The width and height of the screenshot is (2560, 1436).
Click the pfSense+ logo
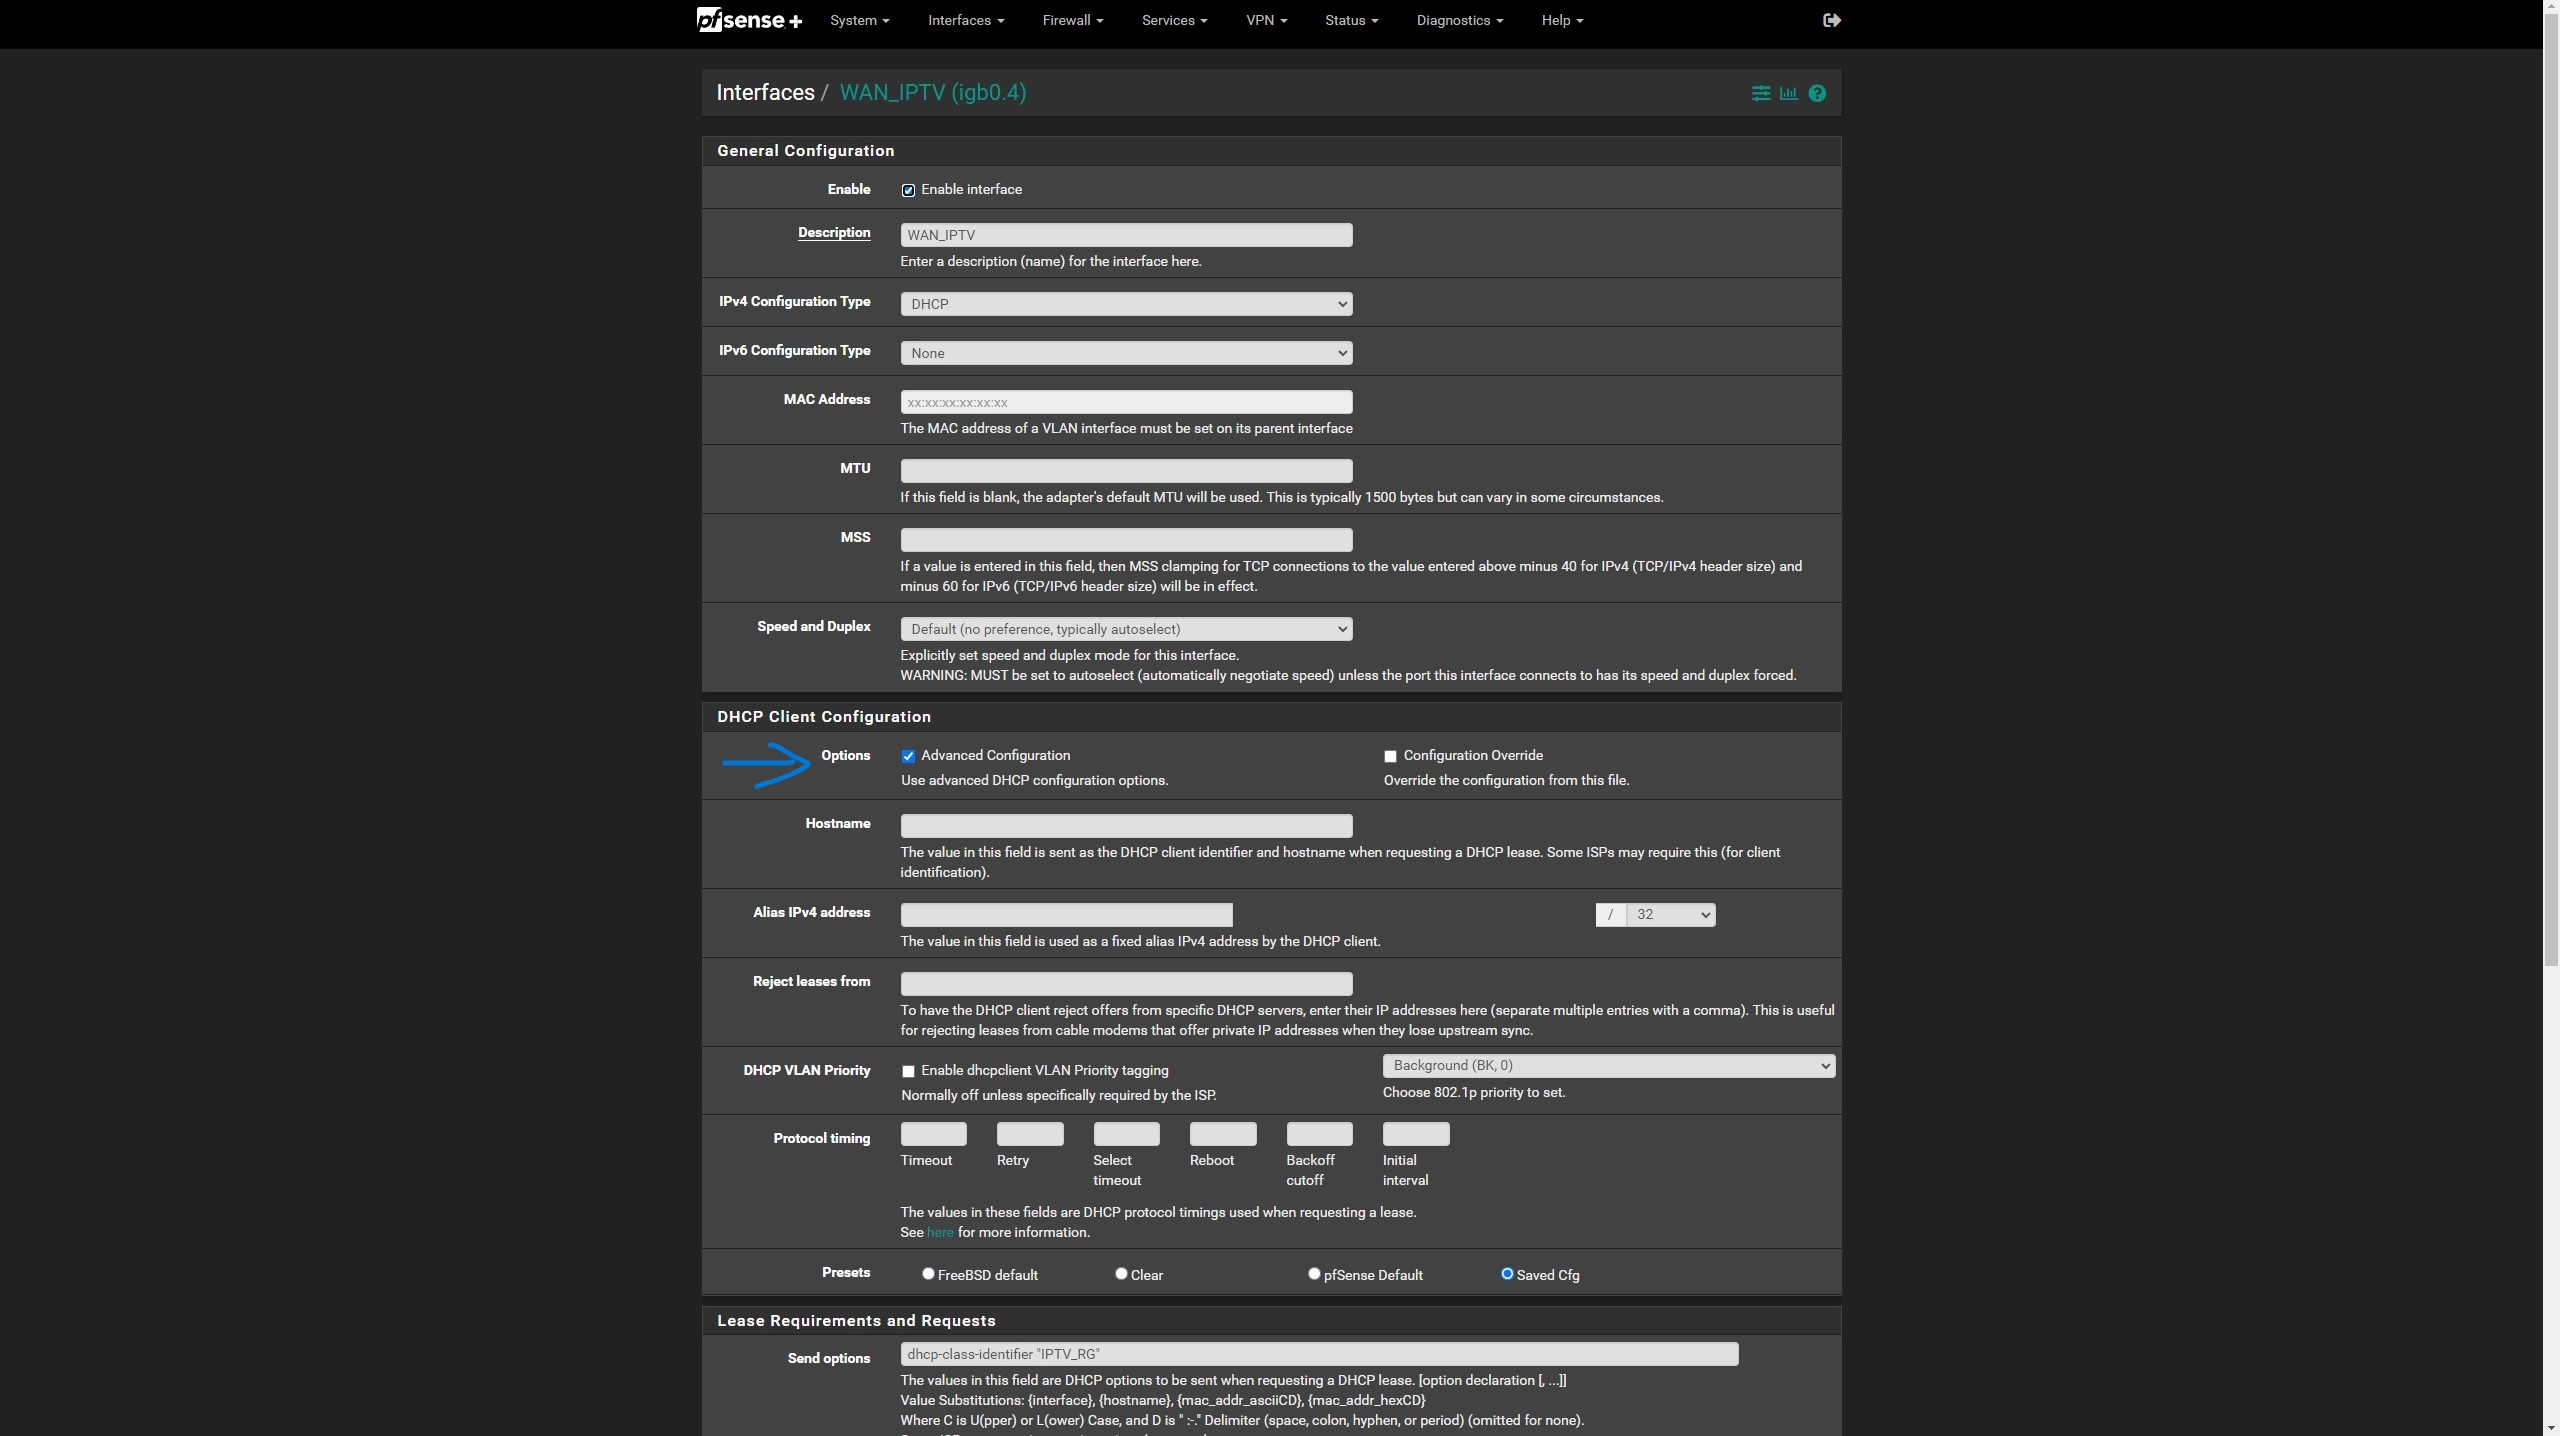749,20
